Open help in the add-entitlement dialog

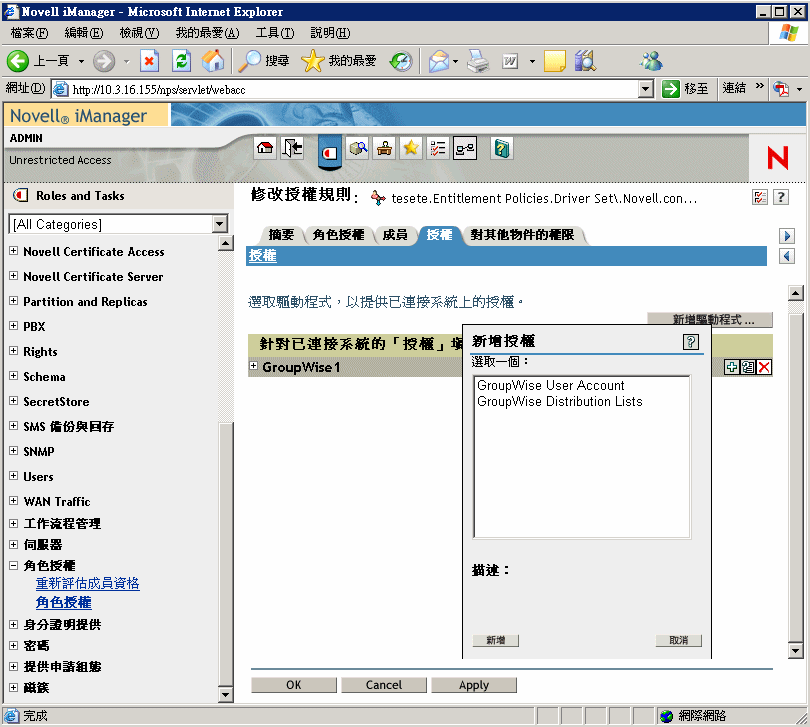(x=691, y=342)
